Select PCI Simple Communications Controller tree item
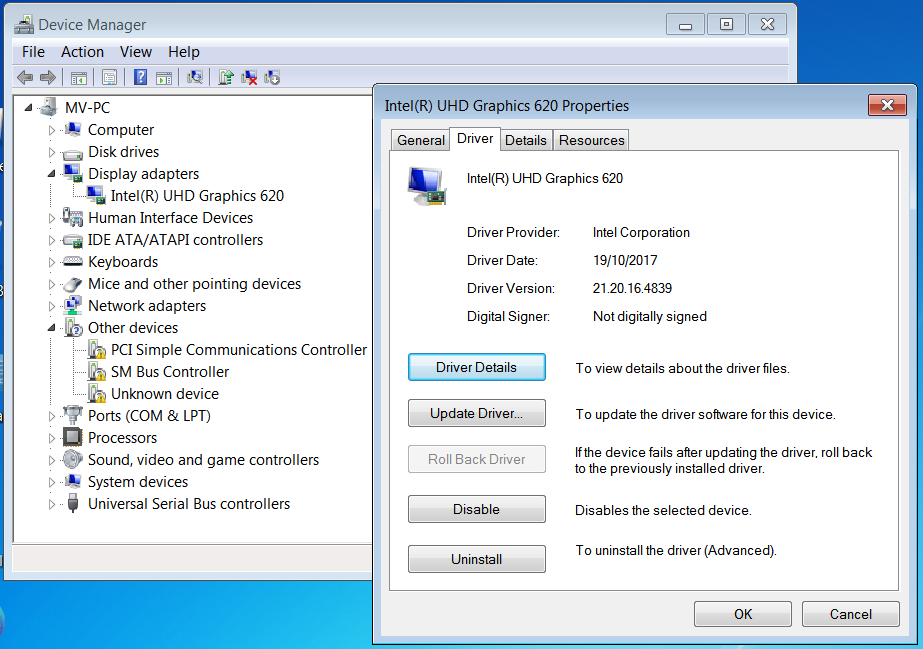 pyautogui.click(x=238, y=350)
